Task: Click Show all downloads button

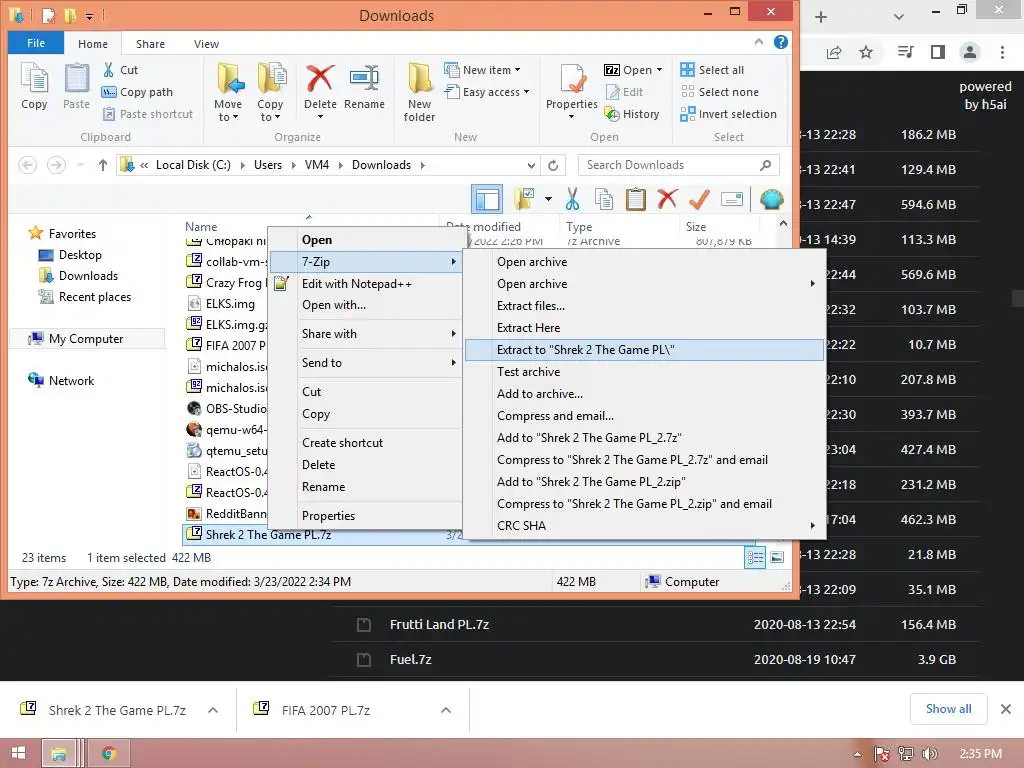Action: 948,709
